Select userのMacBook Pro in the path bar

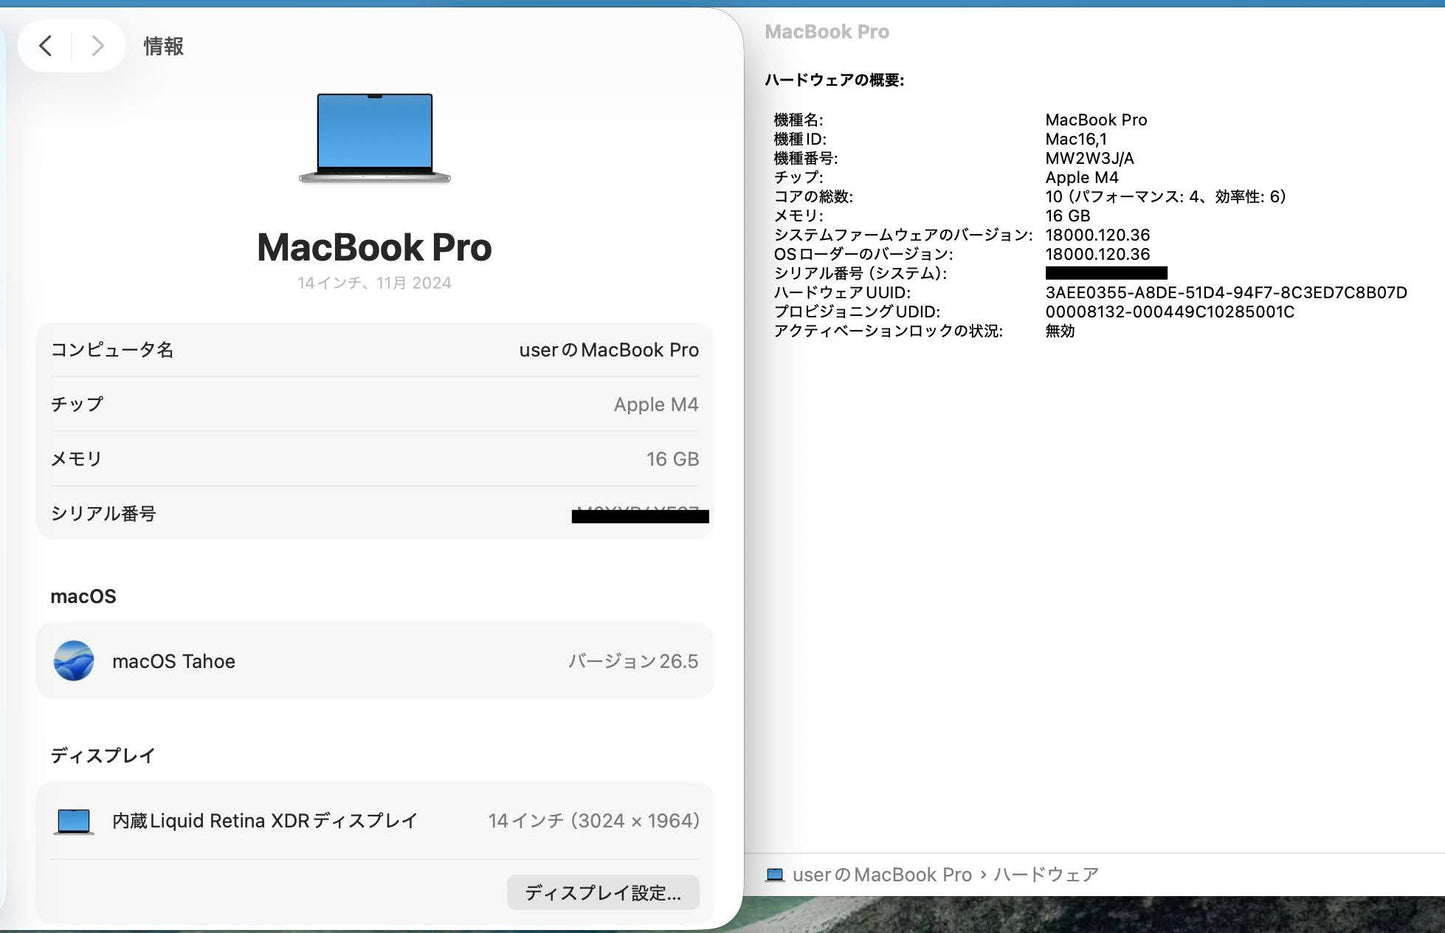(882, 875)
